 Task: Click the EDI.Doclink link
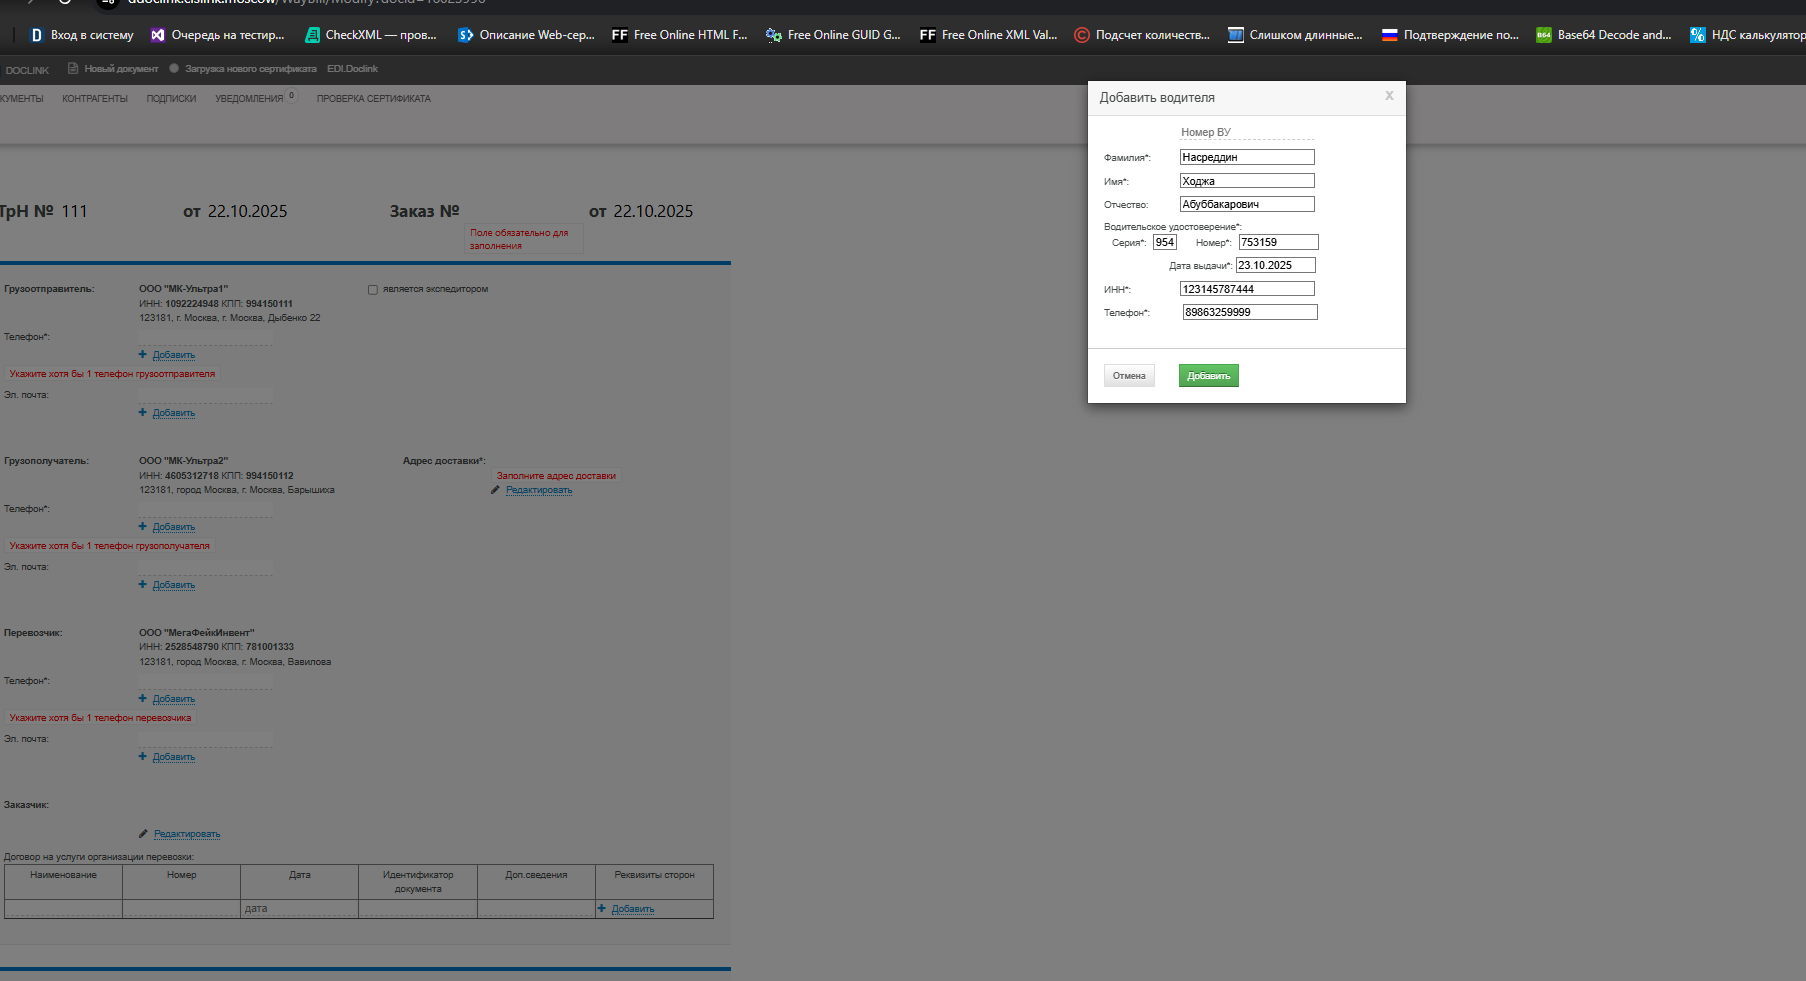pos(352,69)
